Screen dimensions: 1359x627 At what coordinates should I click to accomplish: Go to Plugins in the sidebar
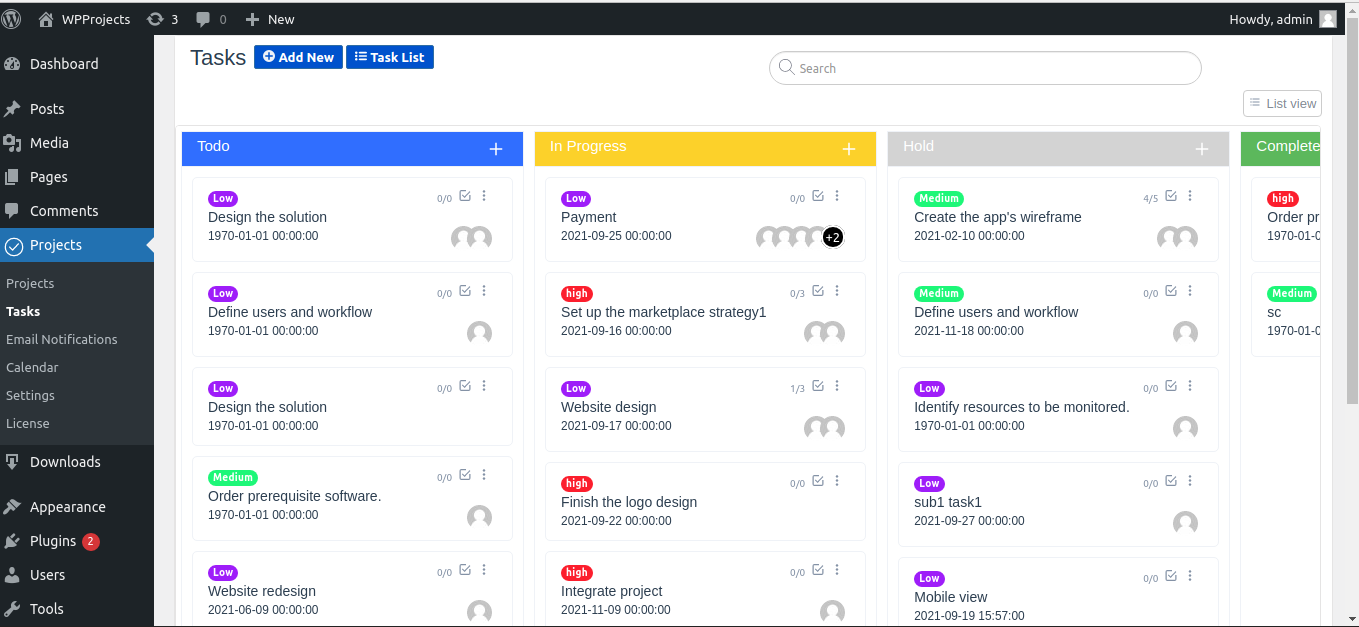(53, 541)
